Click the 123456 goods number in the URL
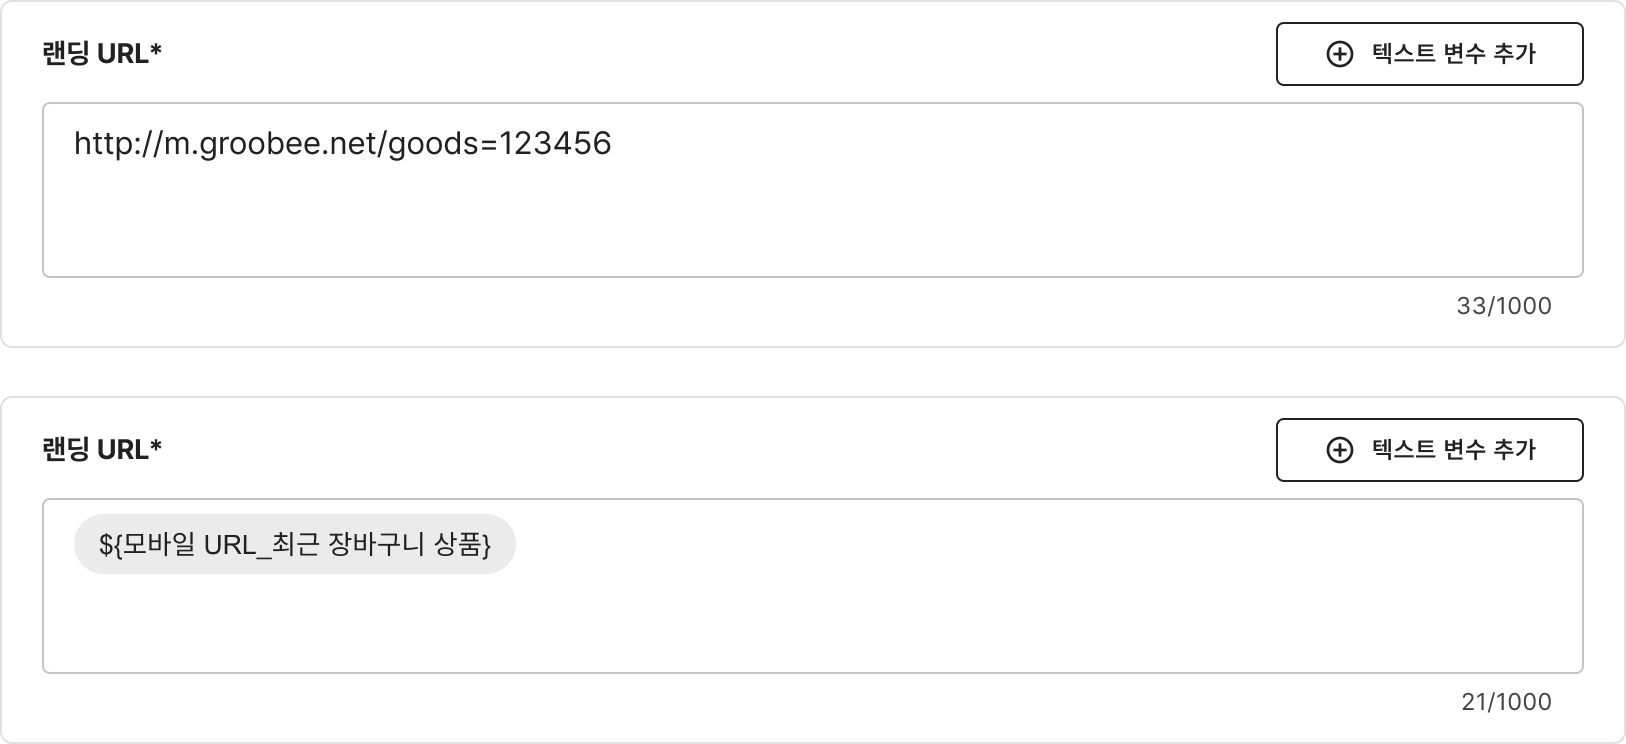This screenshot has height=744, width=1626. (x=555, y=144)
